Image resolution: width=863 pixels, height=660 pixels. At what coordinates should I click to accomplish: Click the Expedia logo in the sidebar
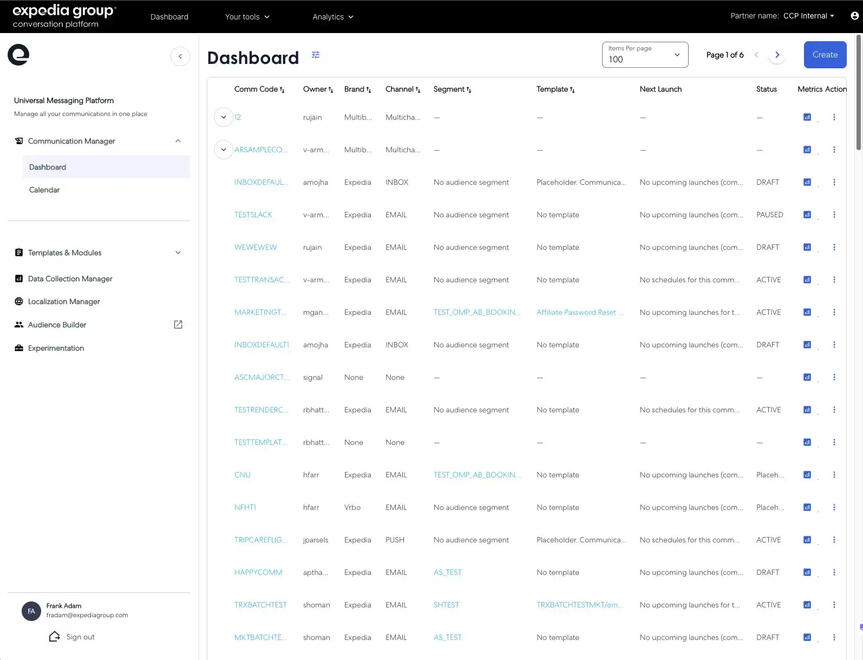pyautogui.click(x=18, y=55)
